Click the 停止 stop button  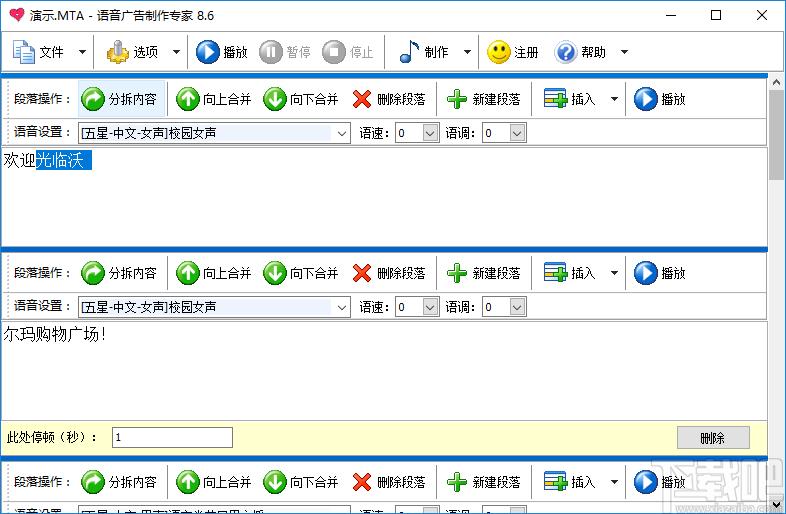(x=348, y=52)
